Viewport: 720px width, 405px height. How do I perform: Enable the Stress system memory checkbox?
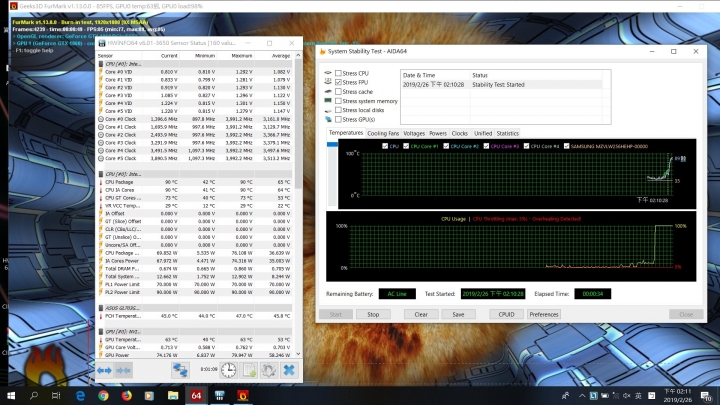click(x=338, y=101)
